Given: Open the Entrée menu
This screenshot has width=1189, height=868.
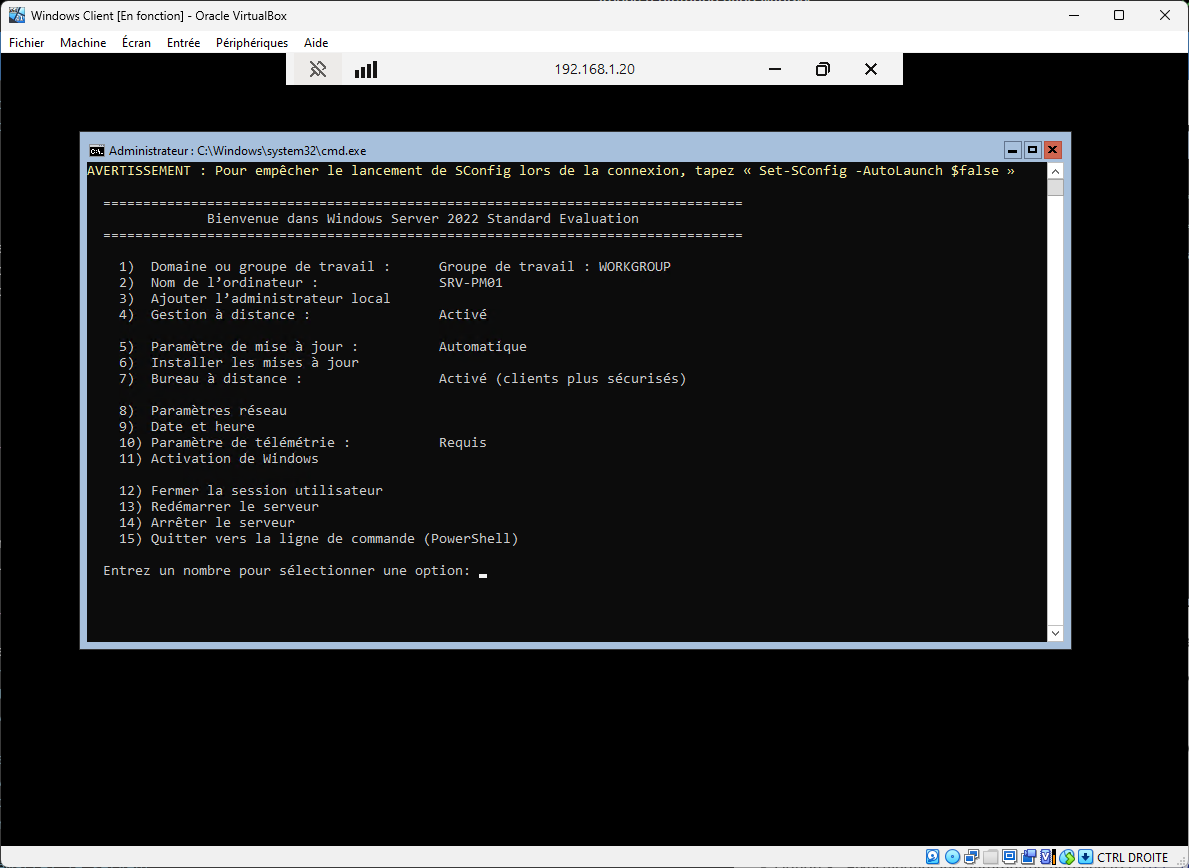Looking at the screenshot, I should (184, 42).
